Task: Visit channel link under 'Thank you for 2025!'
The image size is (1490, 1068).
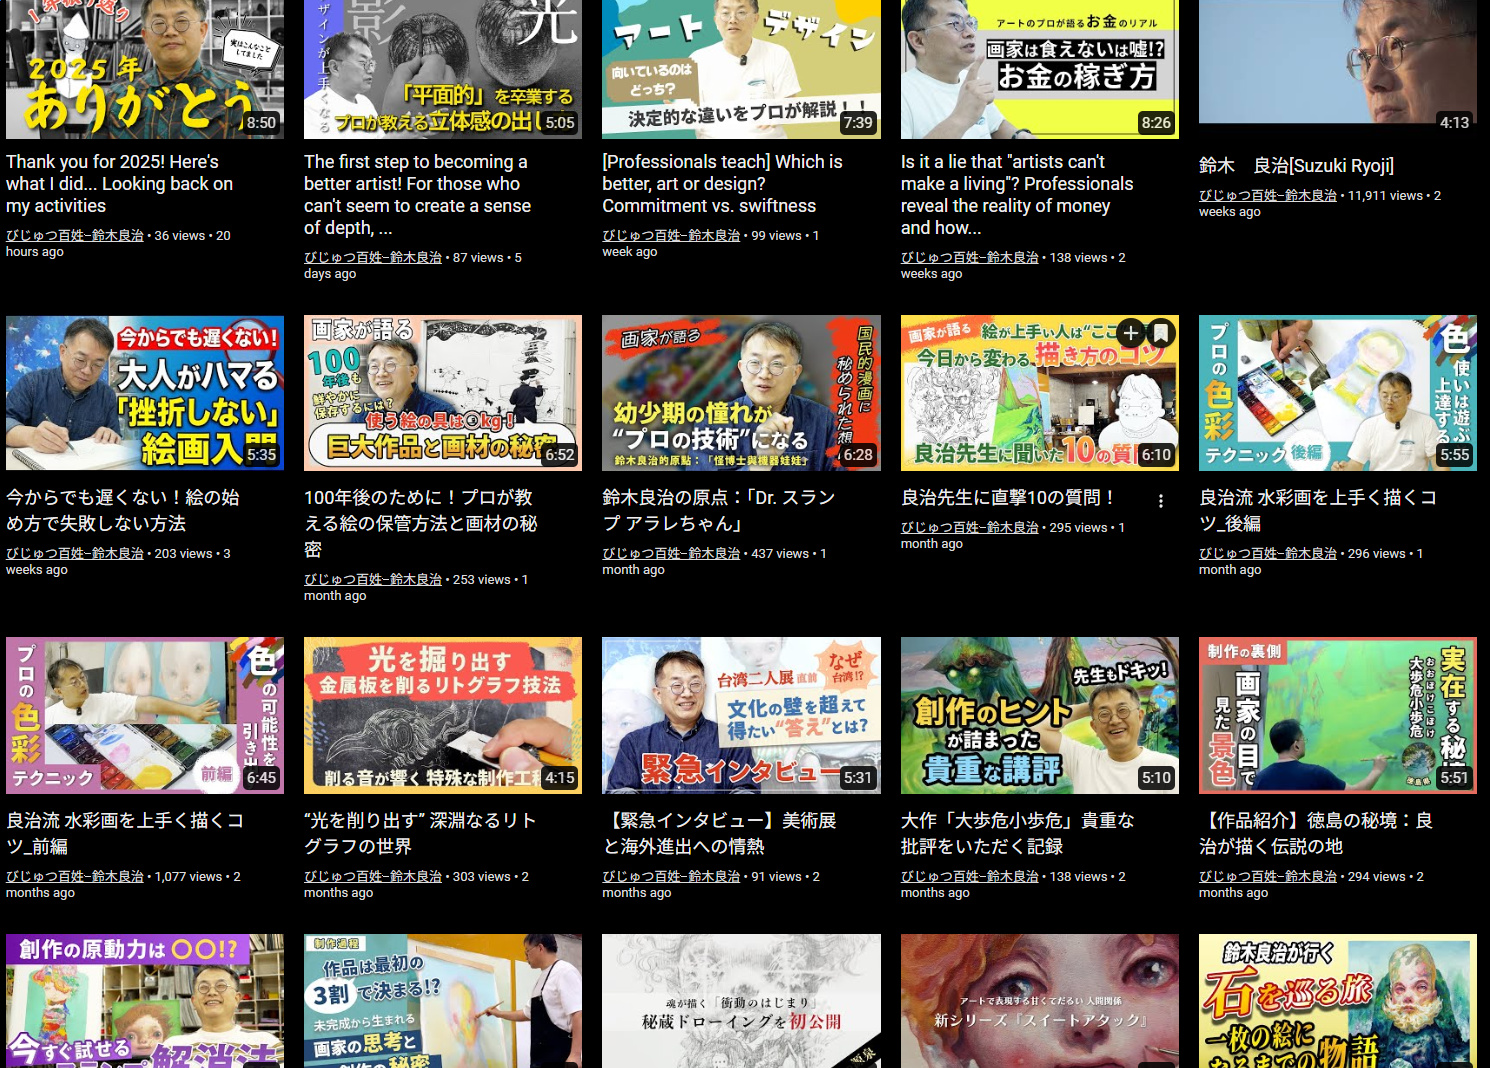Action: 75,236
